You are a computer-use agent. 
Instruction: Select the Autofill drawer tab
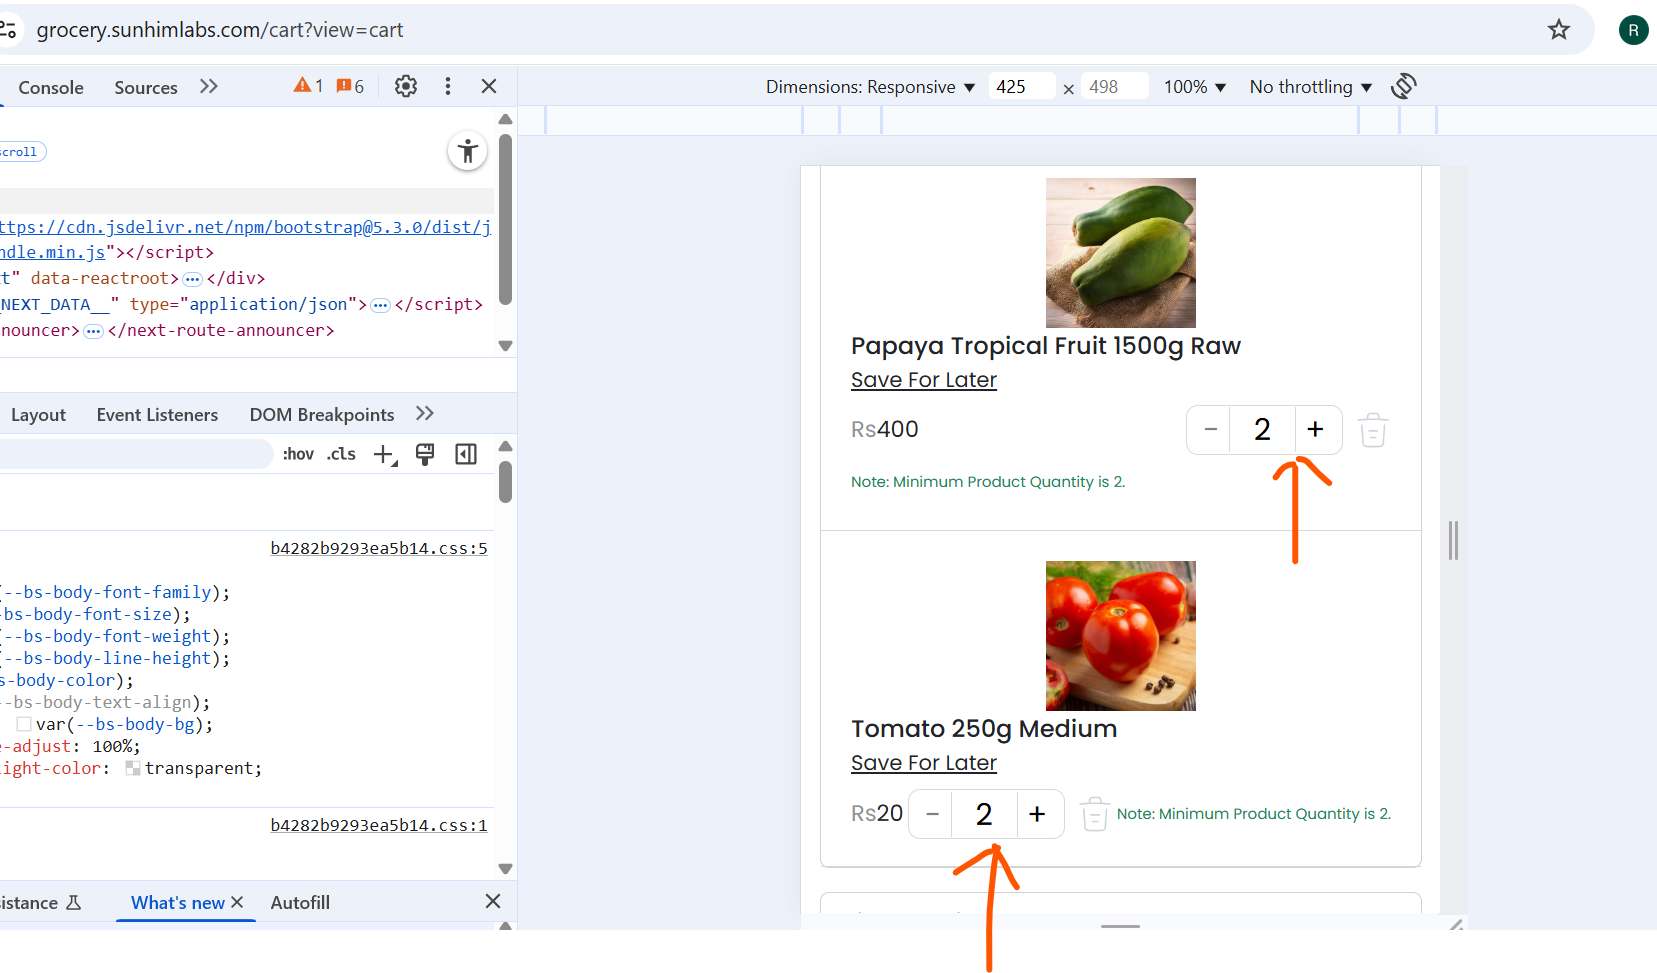pos(300,902)
